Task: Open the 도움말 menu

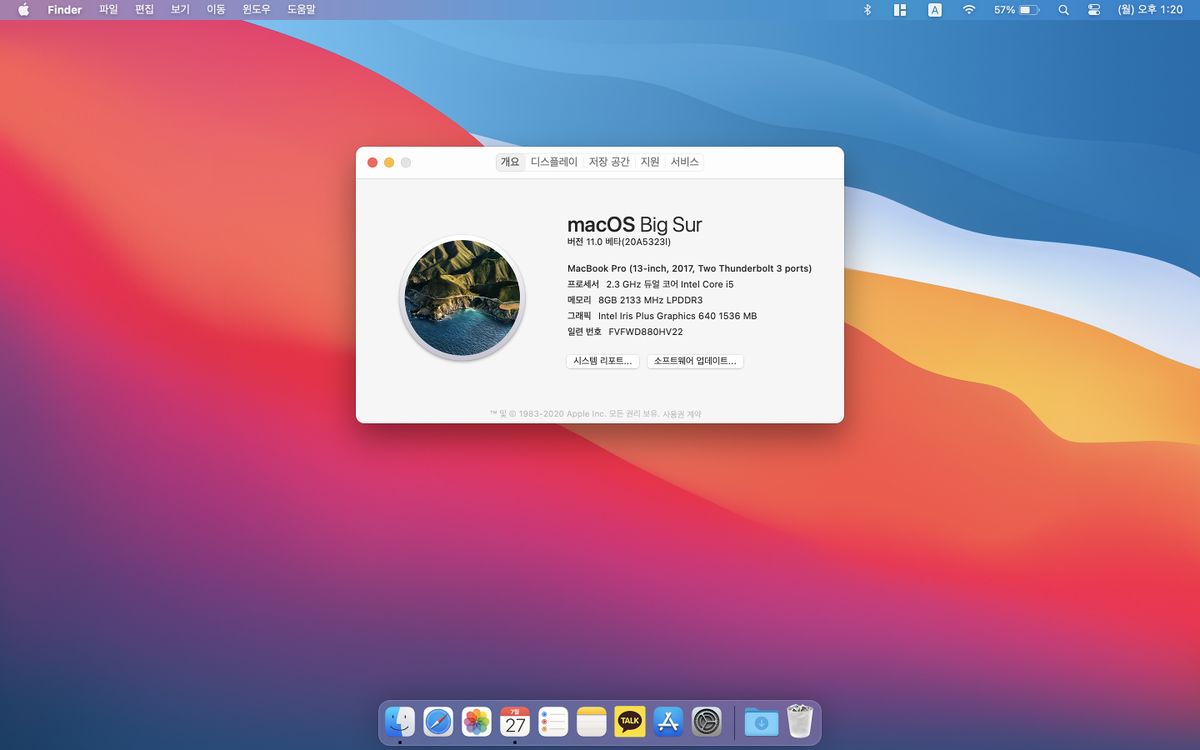Action: tap(301, 9)
